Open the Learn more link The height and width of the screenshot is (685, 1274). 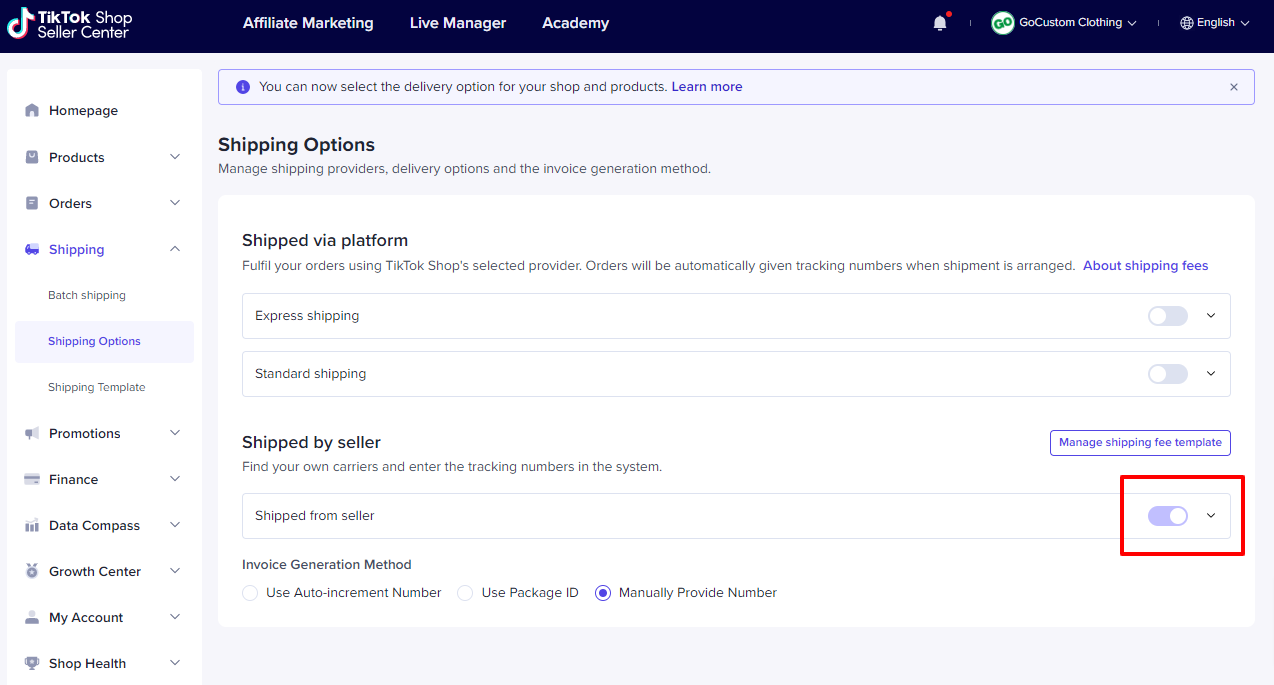click(x=707, y=87)
